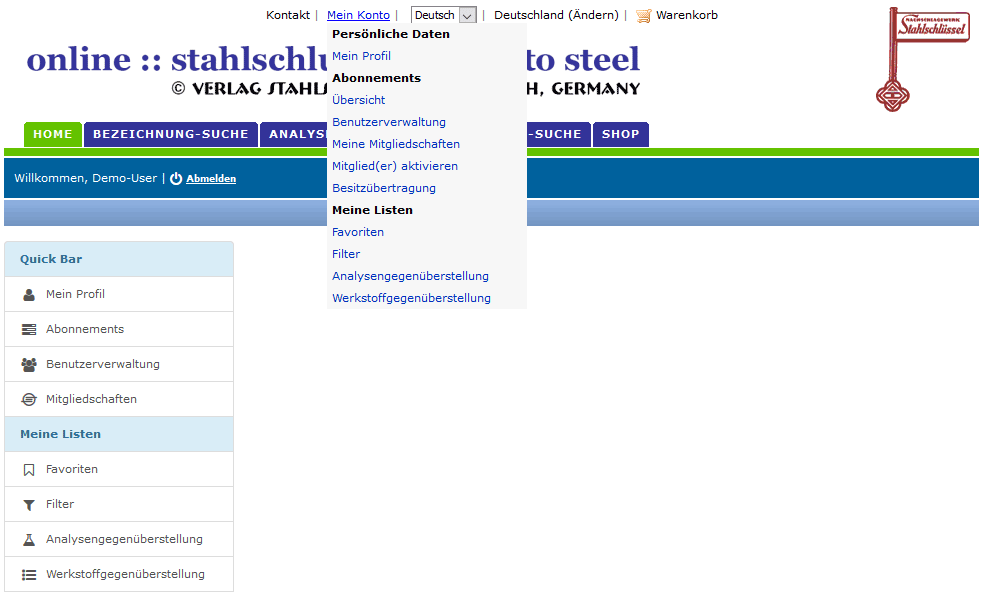Click the flask icon for Analysengegenüberstellung

pos(29,540)
